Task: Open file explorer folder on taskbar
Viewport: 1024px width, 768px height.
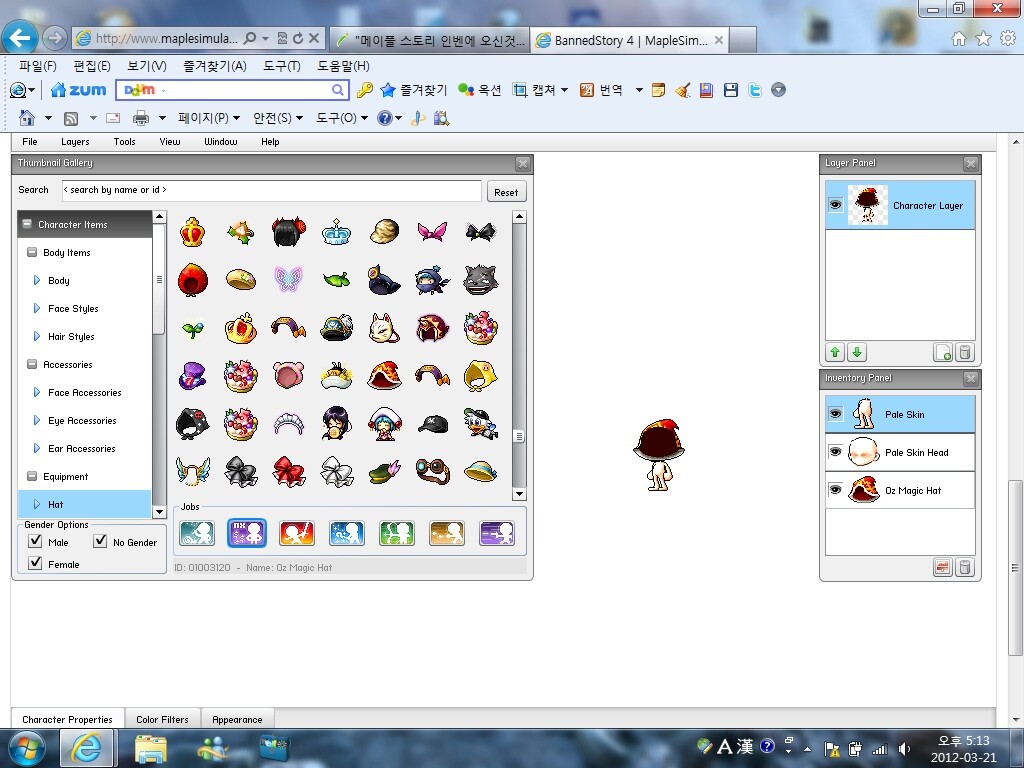Action: 151,748
